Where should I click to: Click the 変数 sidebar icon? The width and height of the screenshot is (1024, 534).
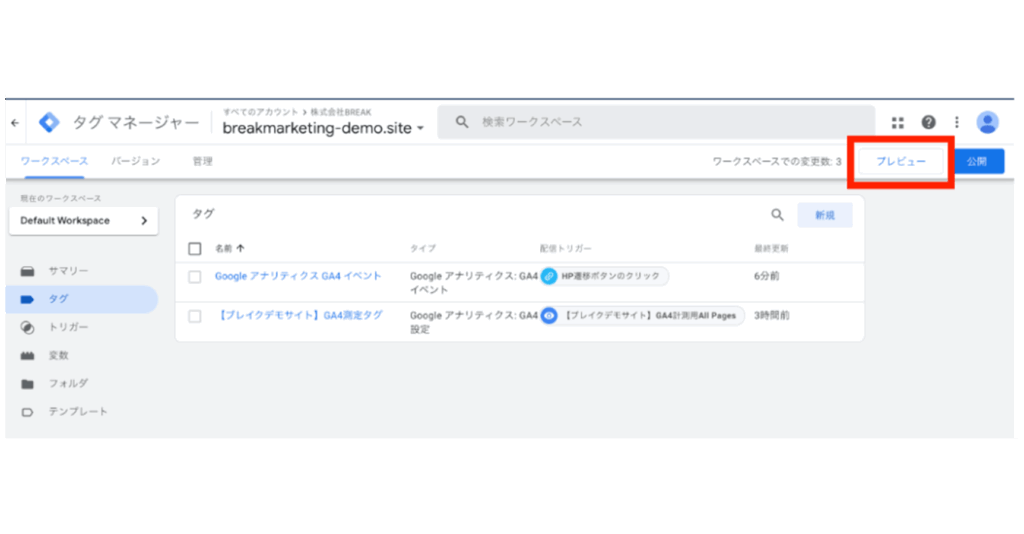(27, 356)
